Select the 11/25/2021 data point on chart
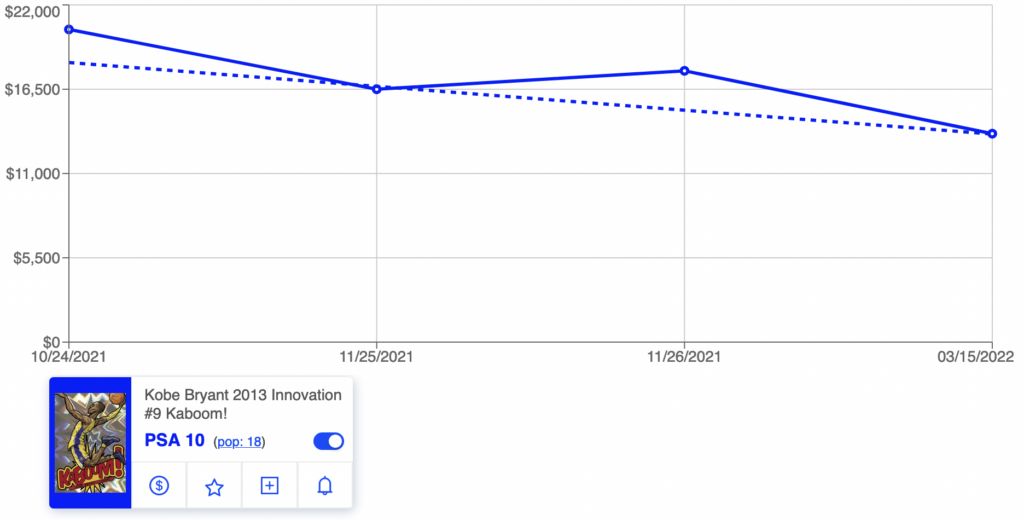The height and width of the screenshot is (520, 1024). tap(377, 89)
